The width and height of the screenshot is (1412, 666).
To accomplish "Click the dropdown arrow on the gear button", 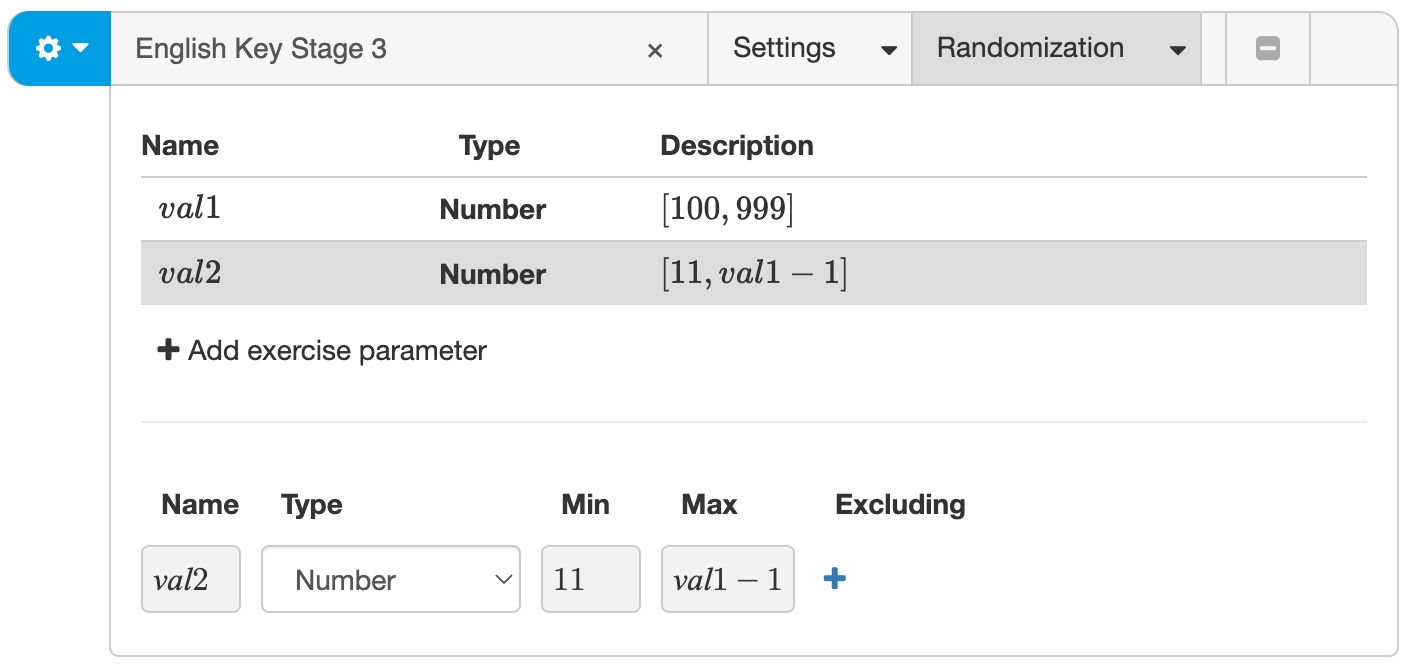I will pos(78,47).
